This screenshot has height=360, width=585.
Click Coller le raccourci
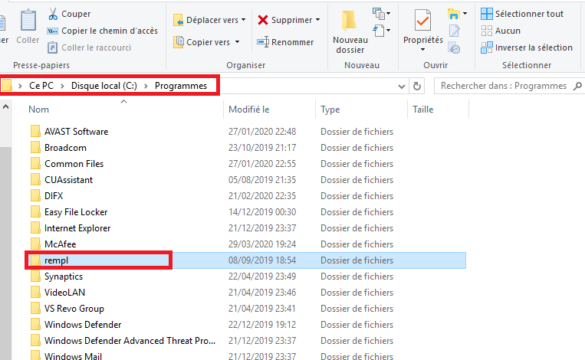pos(90,47)
